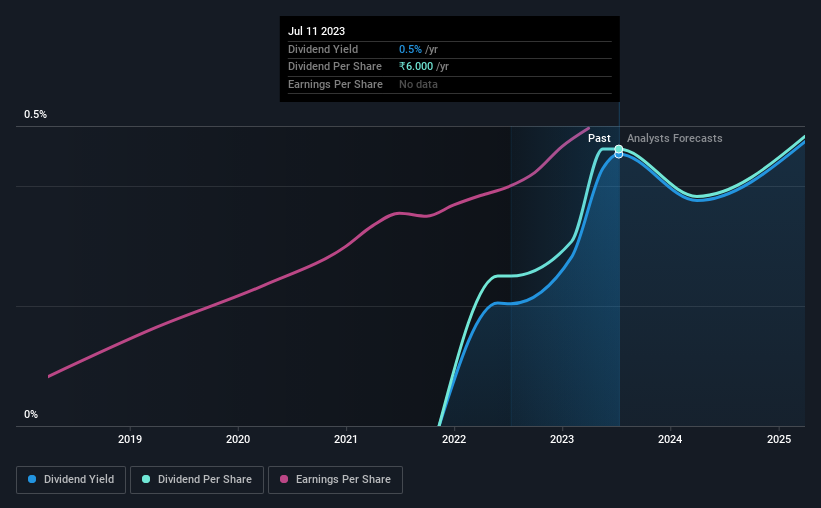This screenshot has height=508, width=821.
Task: Click the pink Earnings Per Share legend dot
Action: point(284,479)
